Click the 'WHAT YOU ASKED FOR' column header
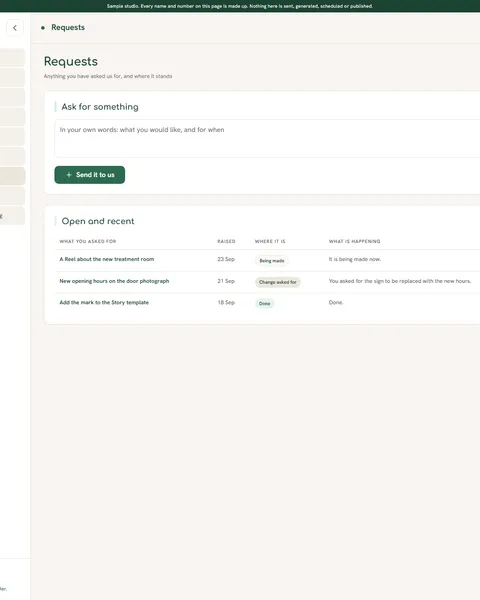This screenshot has height=600, width=480. tap(88, 241)
